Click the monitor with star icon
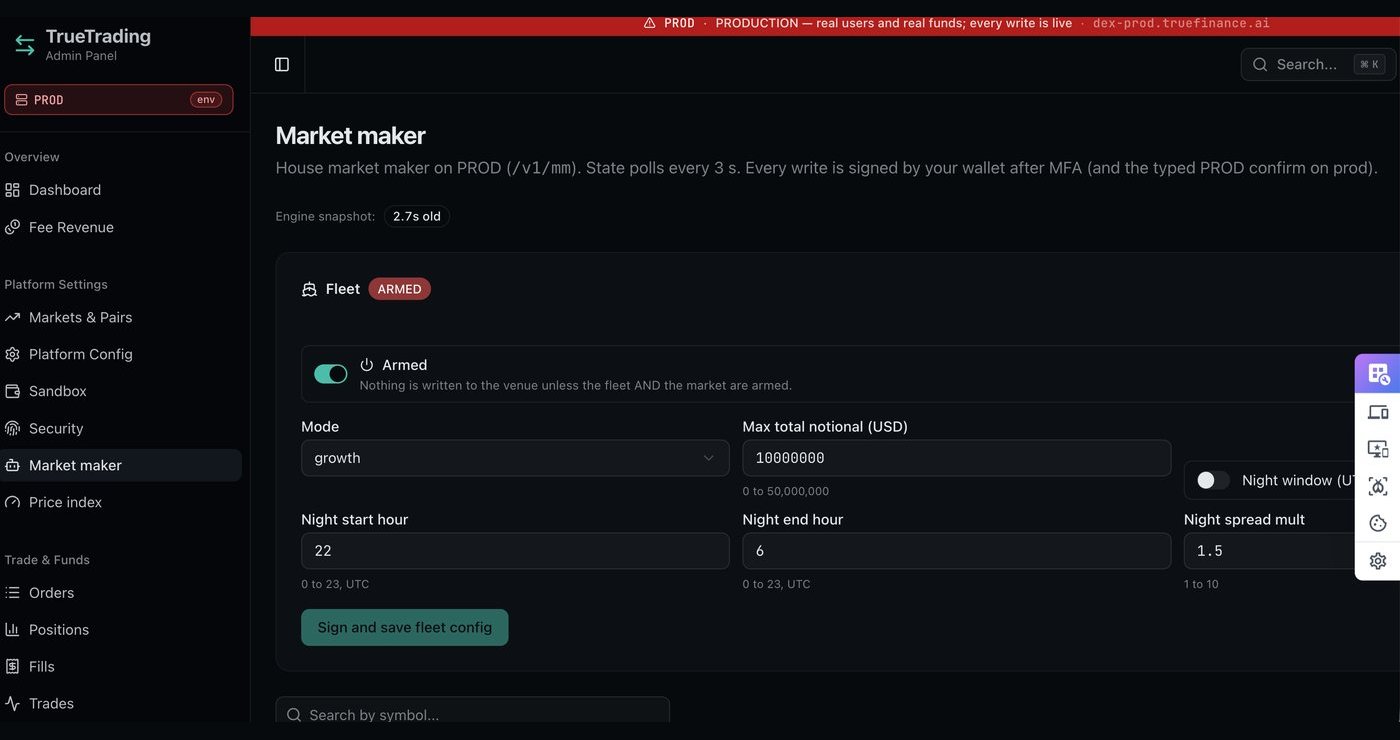The height and width of the screenshot is (740, 1400). [x=1378, y=449]
